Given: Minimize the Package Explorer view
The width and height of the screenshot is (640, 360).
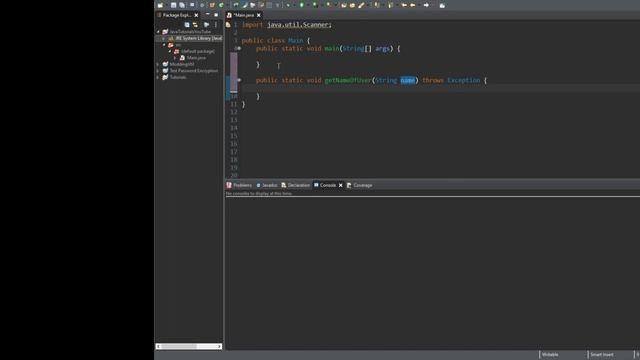Looking at the screenshot, I should [207, 15].
